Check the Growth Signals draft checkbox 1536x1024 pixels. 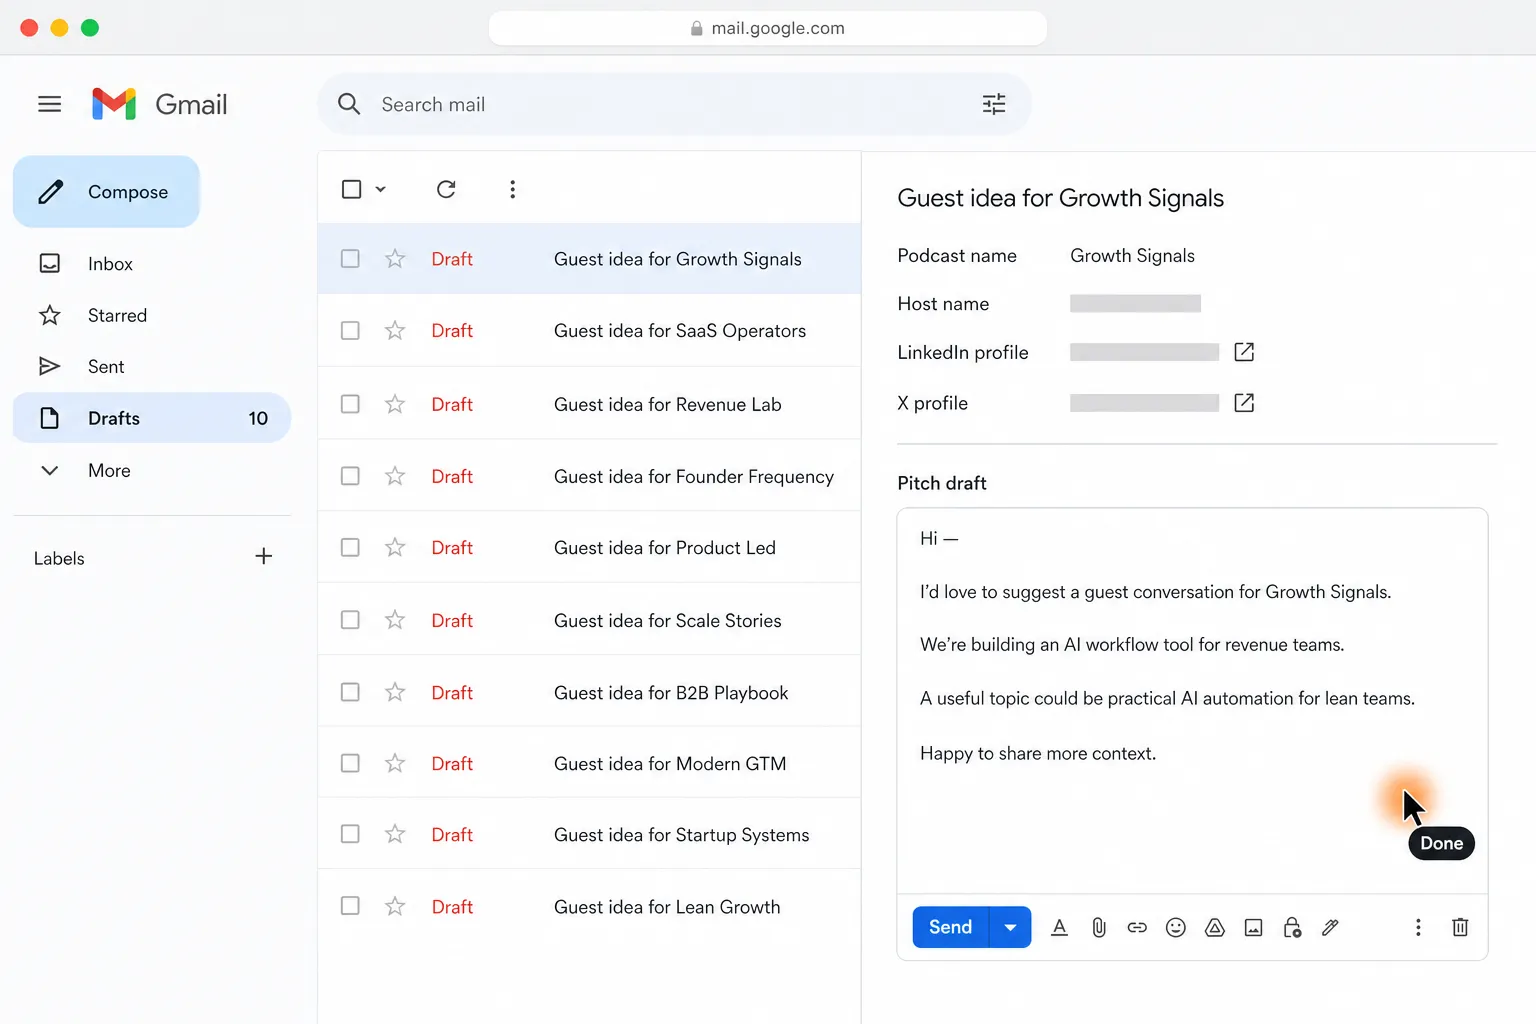(350, 259)
